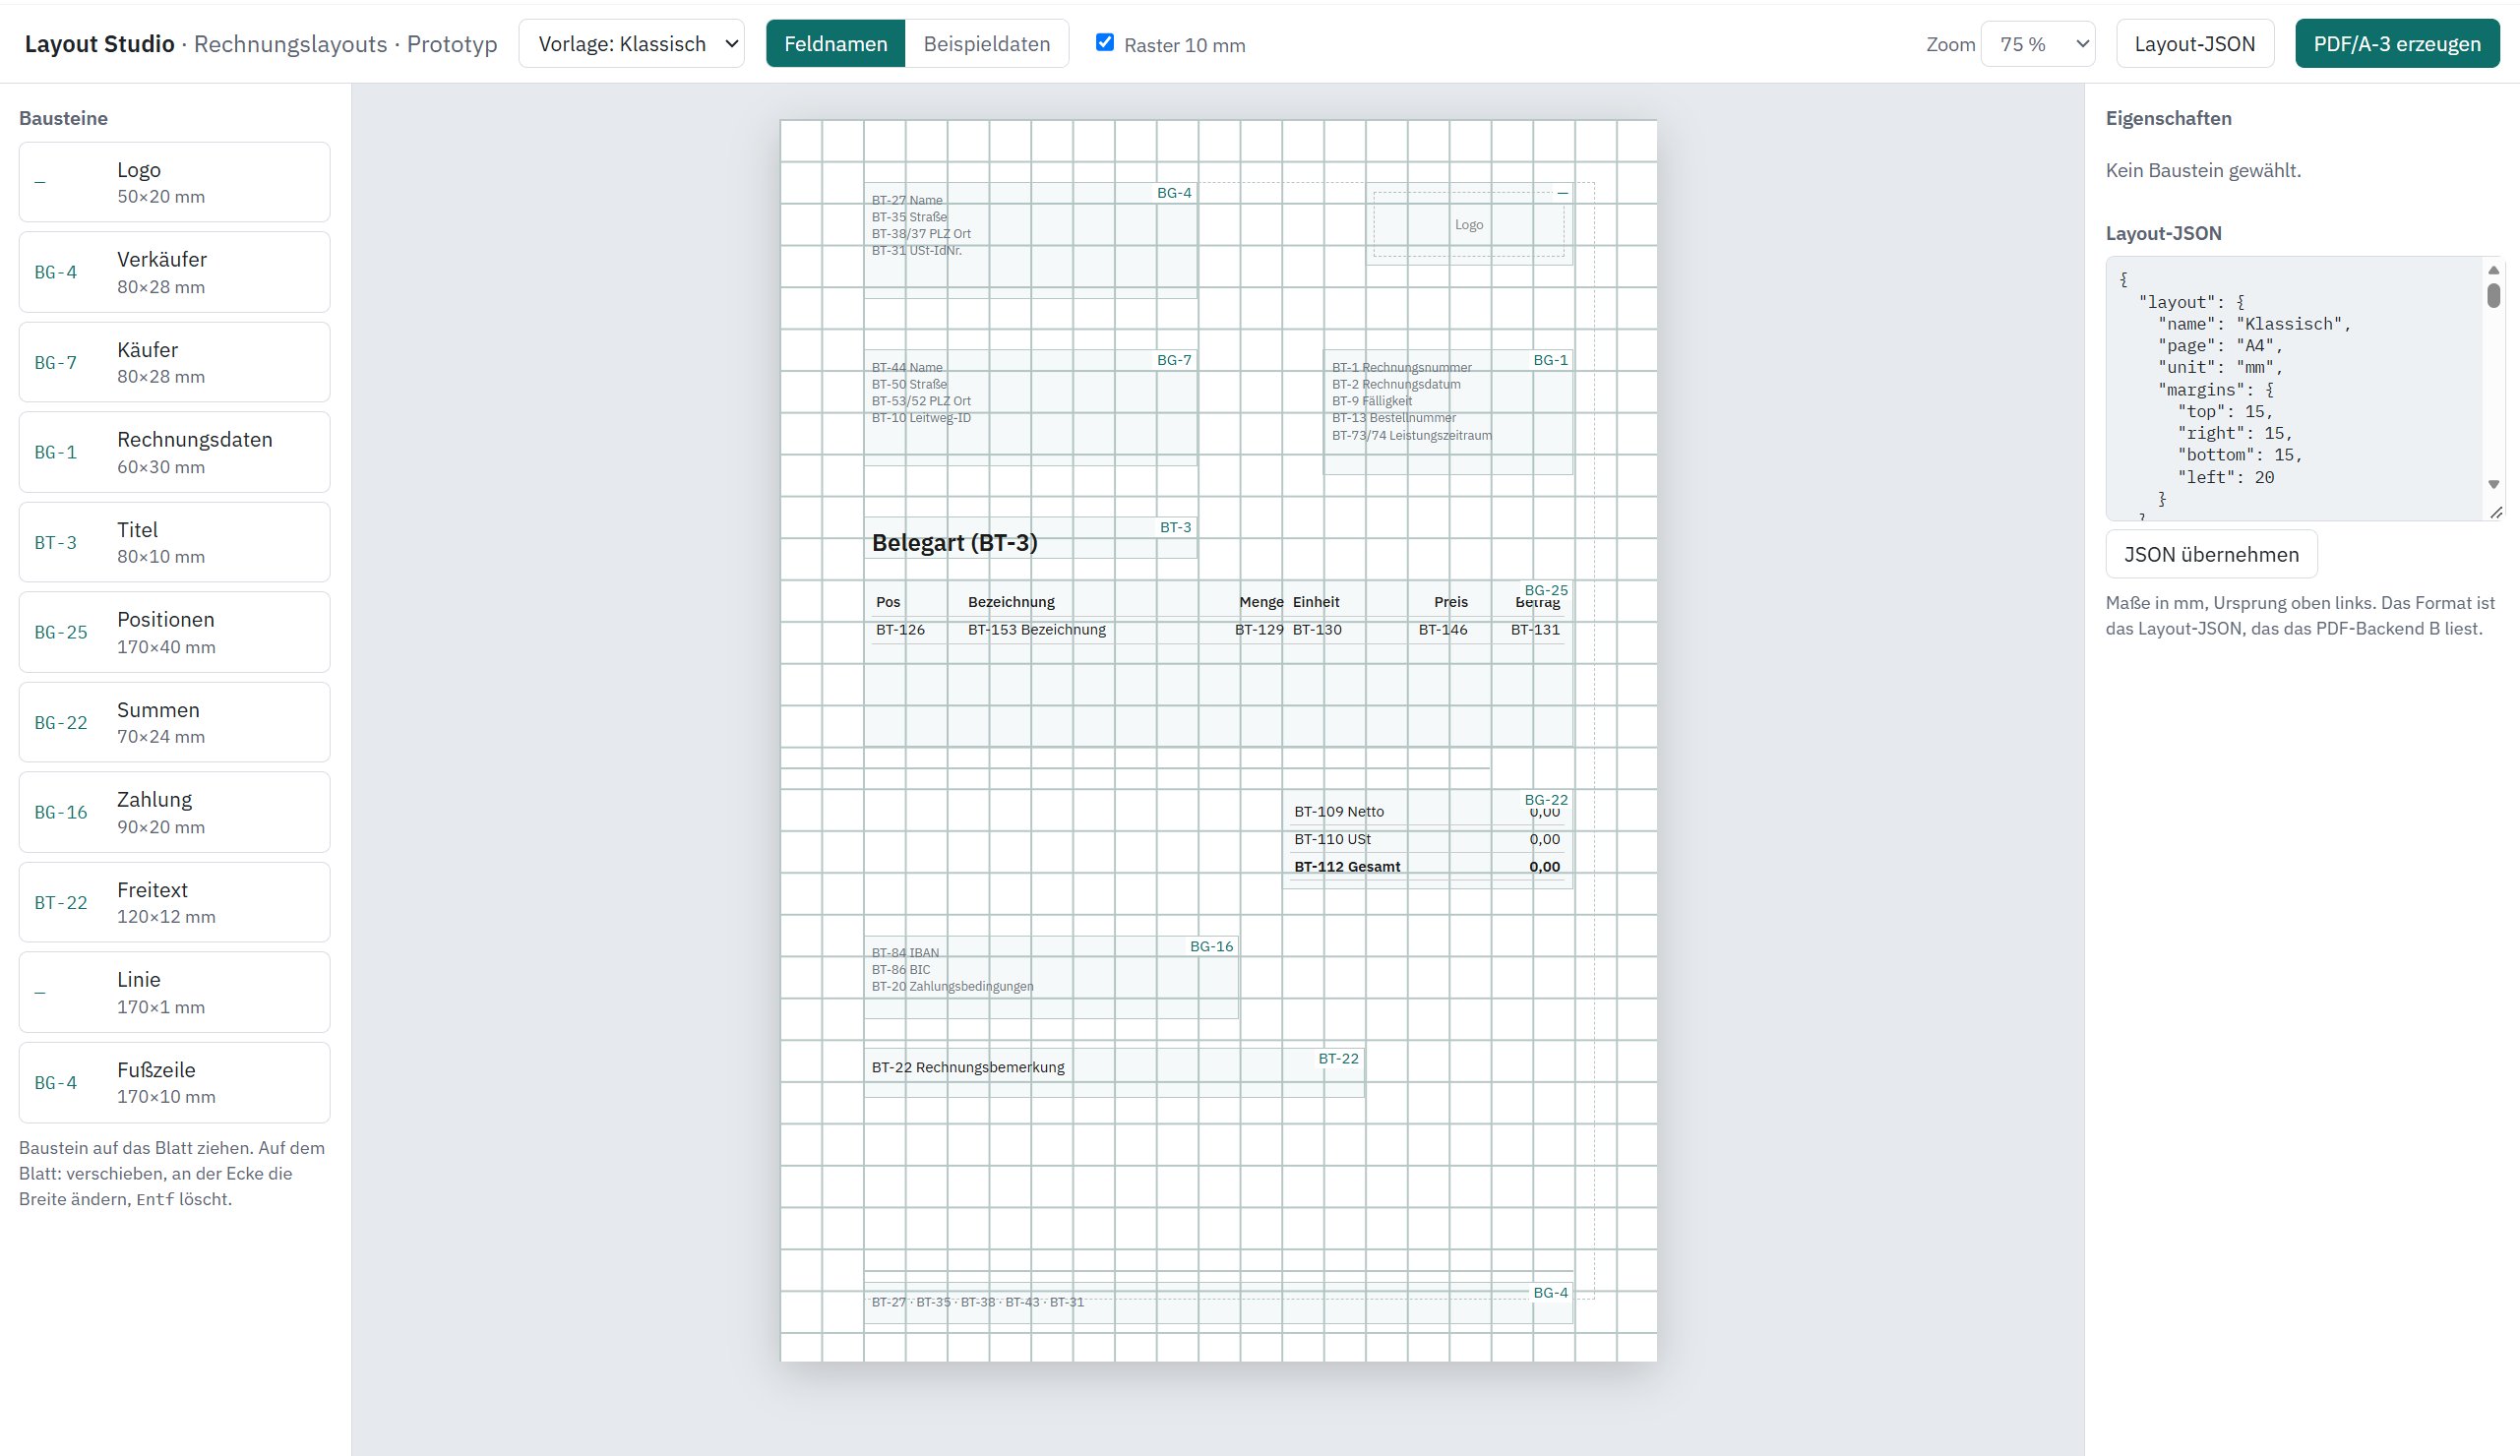The height and width of the screenshot is (1456, 2520).
Task: Click the JSON textarea scrollbar thumb
Action: (2493, 295)
